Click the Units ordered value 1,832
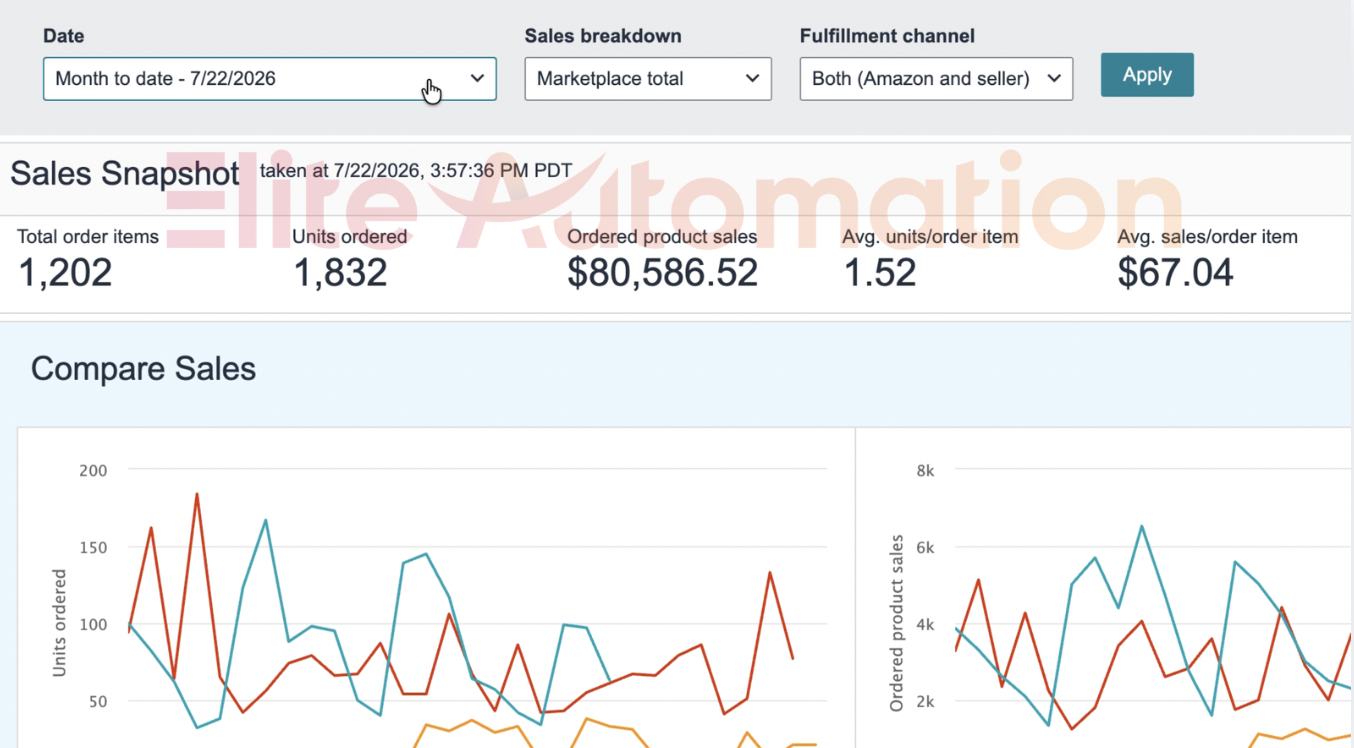Viewport: 1354px width, 748px height. click(x=340, y=272)
